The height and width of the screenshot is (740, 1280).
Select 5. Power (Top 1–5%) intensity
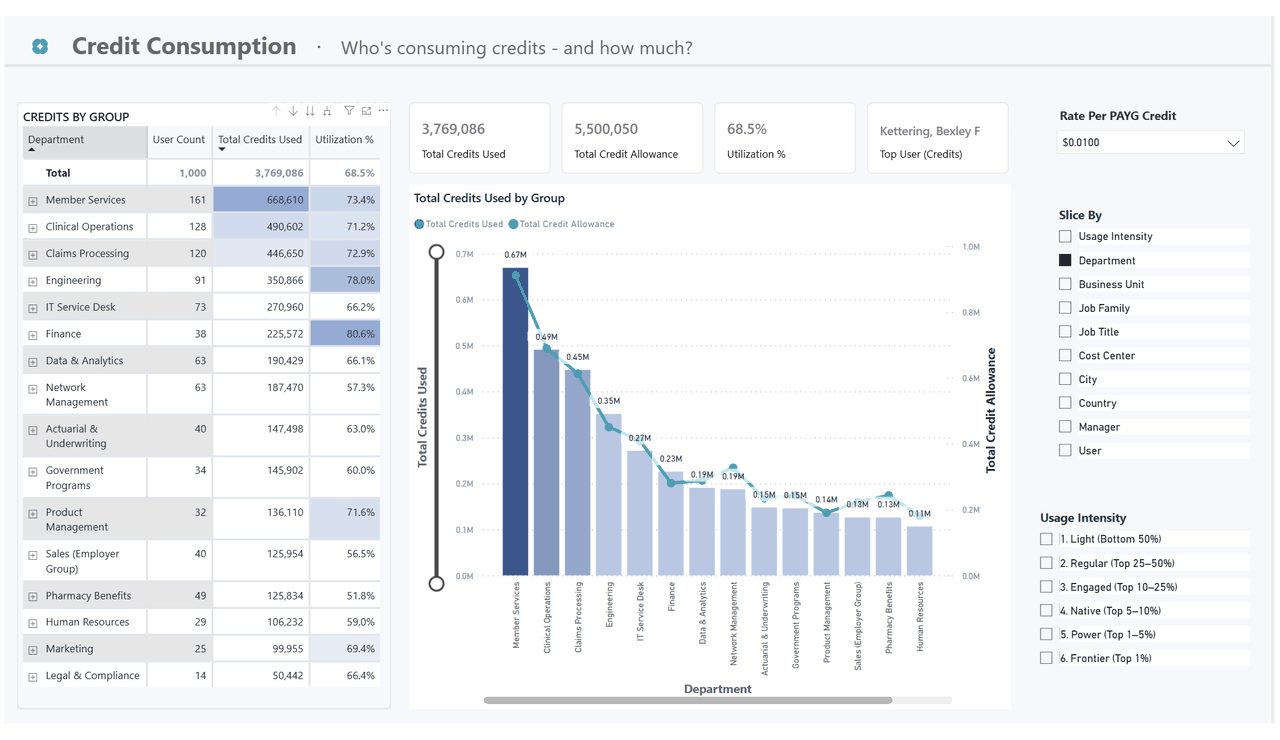point(1046,634)
